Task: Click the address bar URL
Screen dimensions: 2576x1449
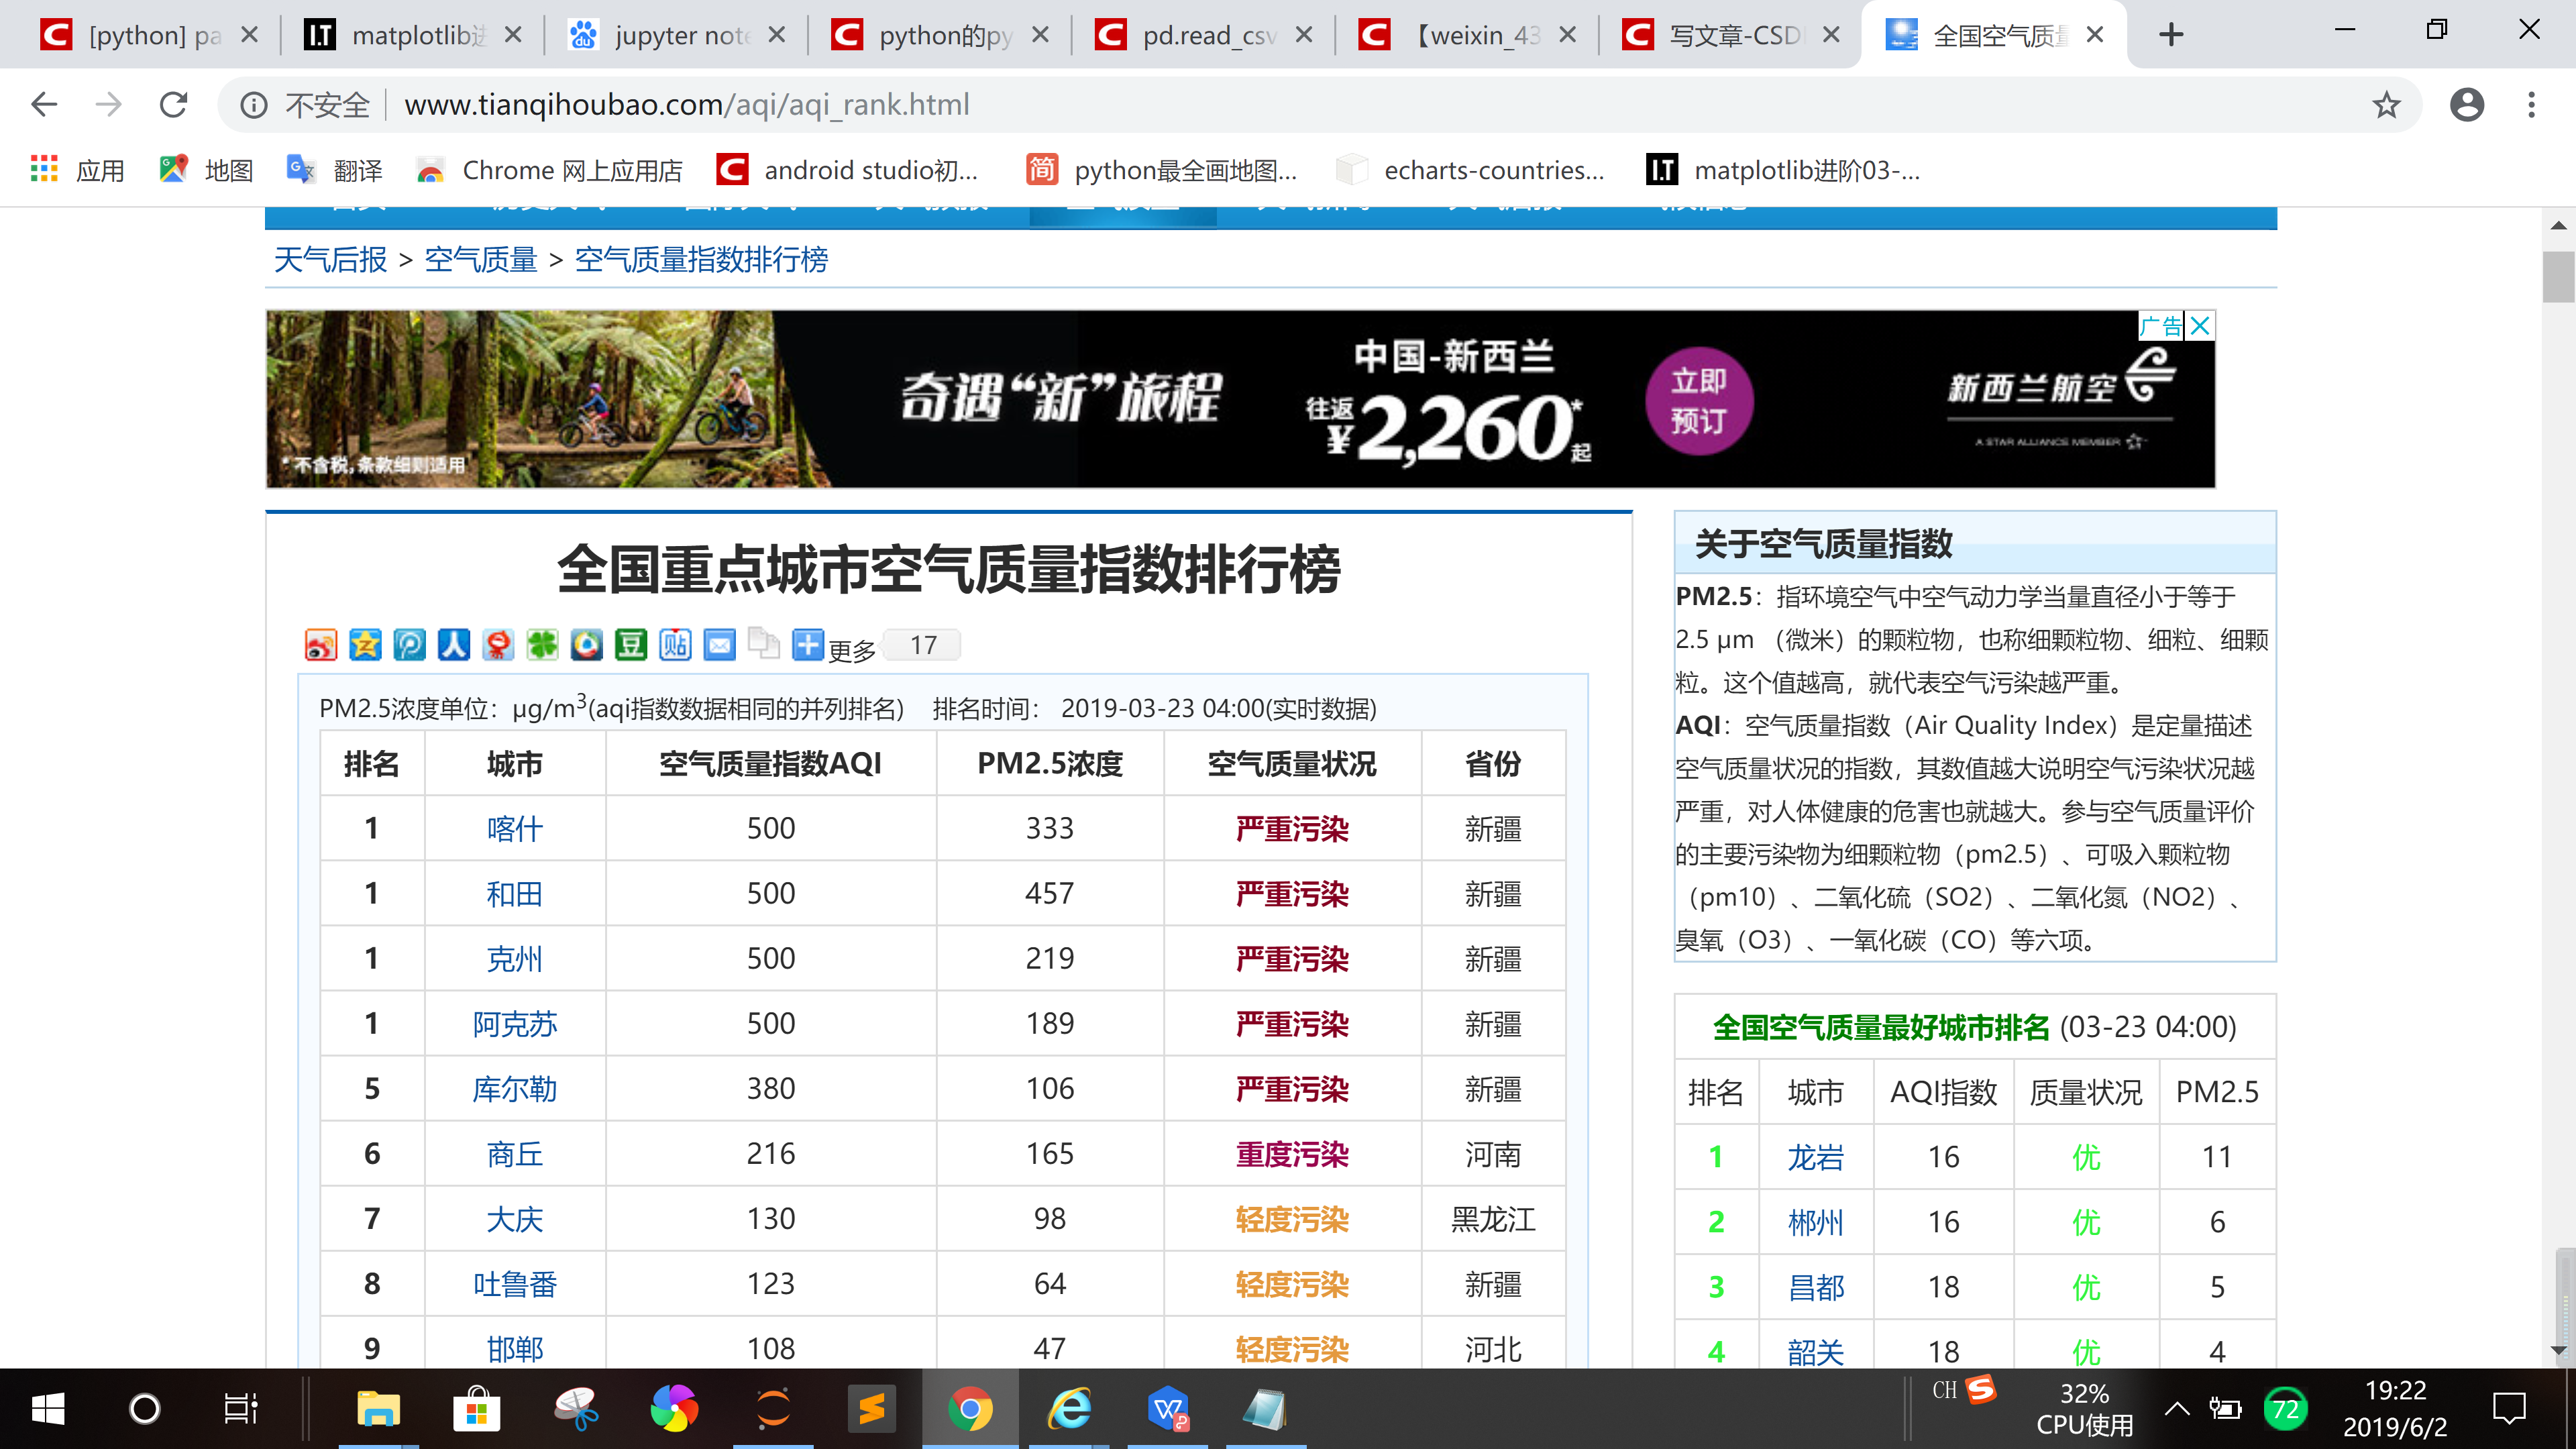Action: click(x=686, y=105)
